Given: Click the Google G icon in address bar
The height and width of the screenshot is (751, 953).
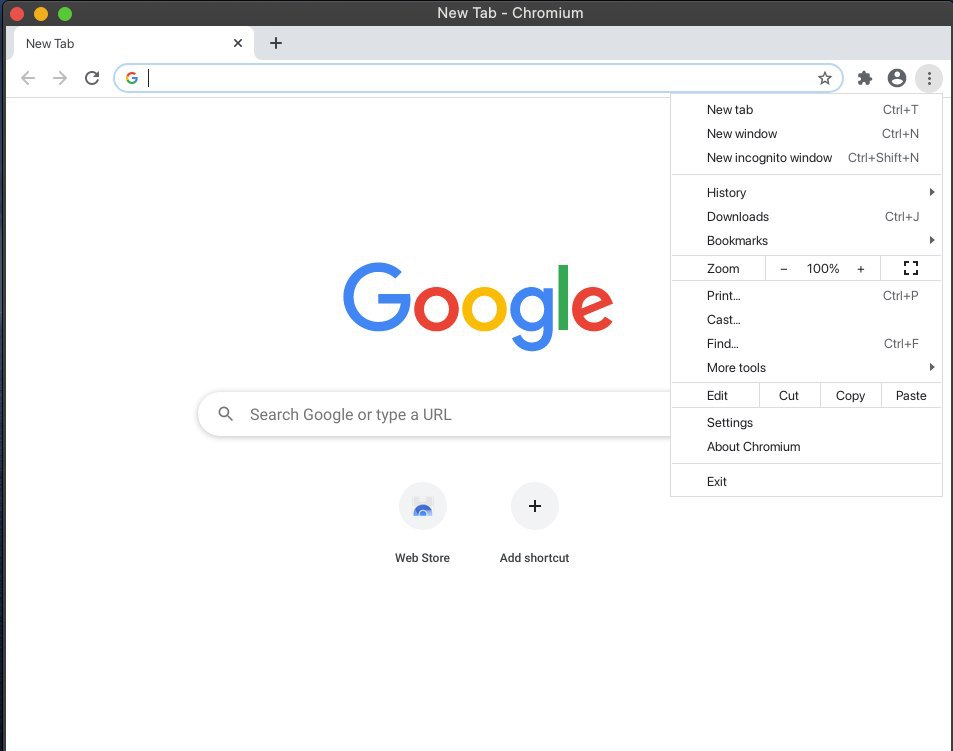Looking at the screenshot, I should 132,78.
